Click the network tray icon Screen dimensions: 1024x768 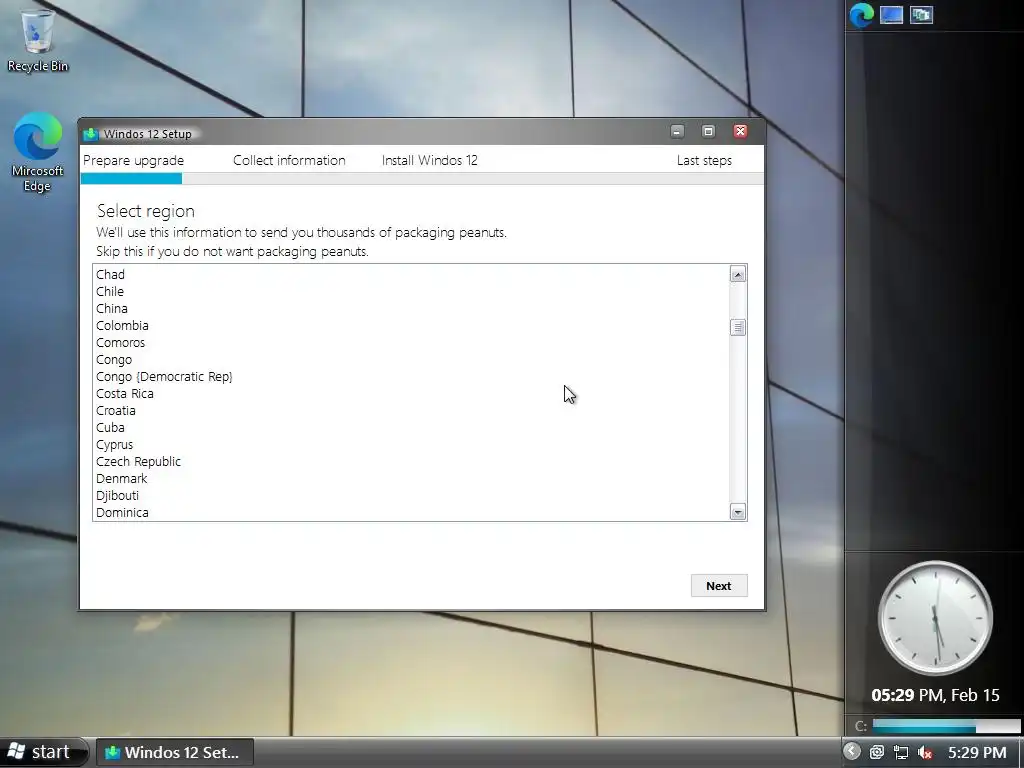point(901,752)
